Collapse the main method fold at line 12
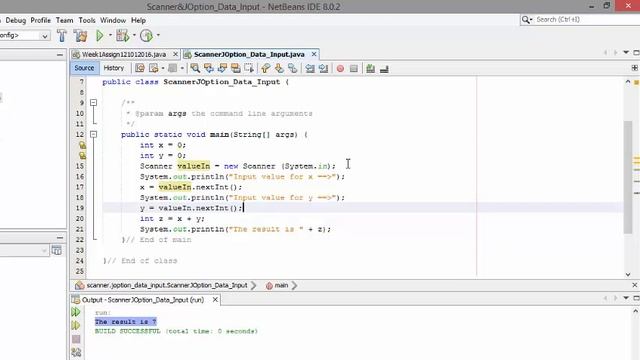The height and width of the screenshot is (360, 640). click(93, 134)
